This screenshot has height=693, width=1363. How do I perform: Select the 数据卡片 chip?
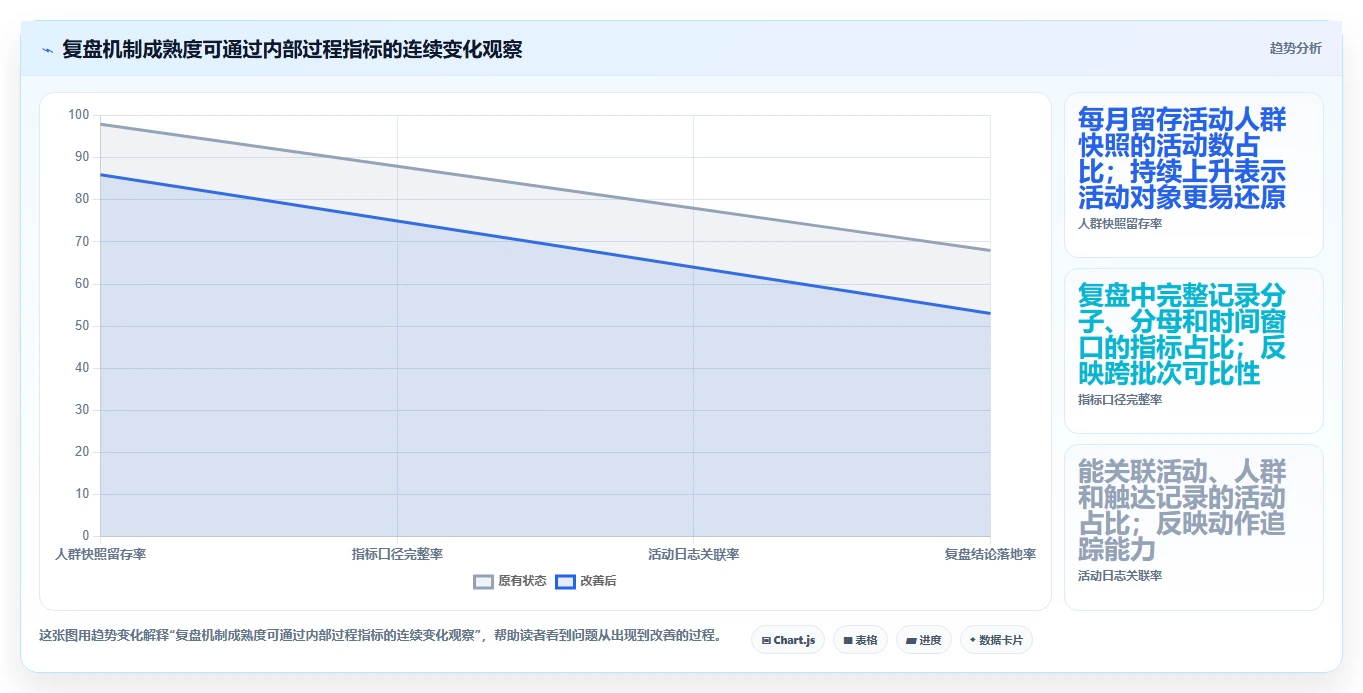[996, 640]
